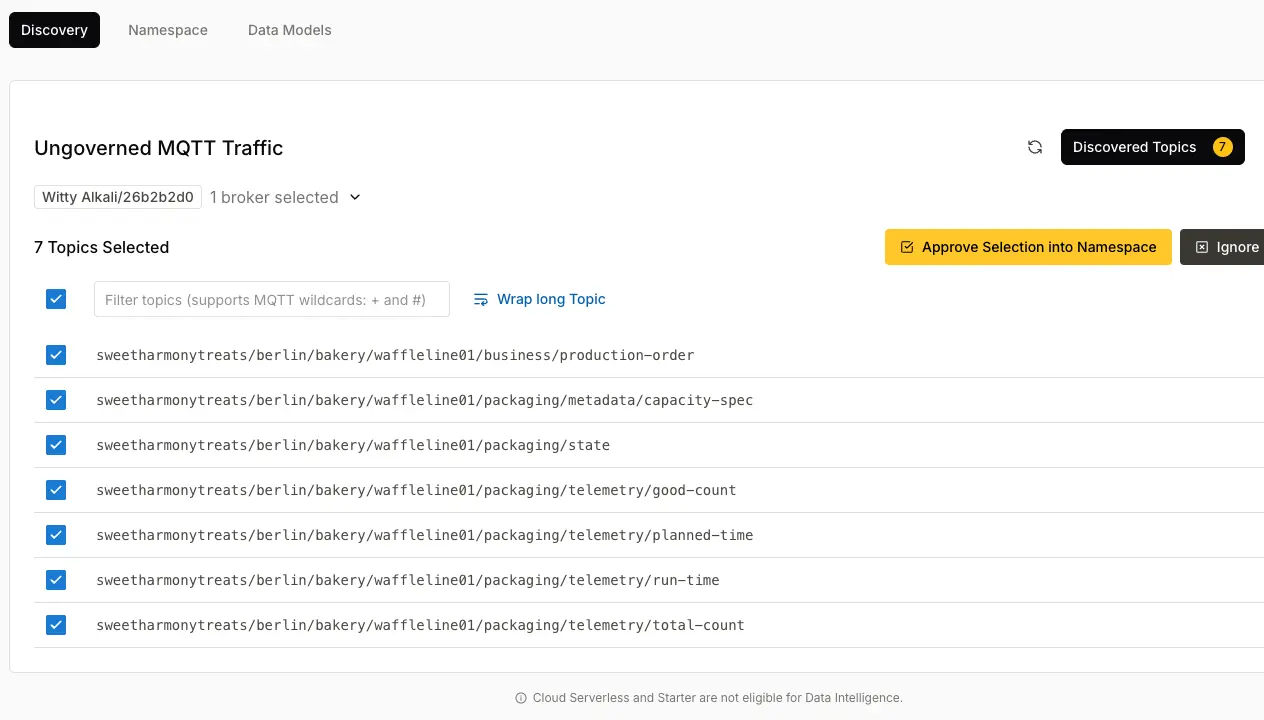Uncheck the telemetry/planned-time topic checkbox

tap(56, 535)
